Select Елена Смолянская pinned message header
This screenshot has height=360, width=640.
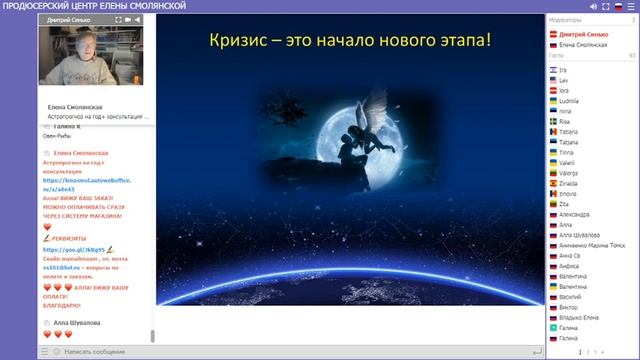pyautogui.click(x=75, y=107)
